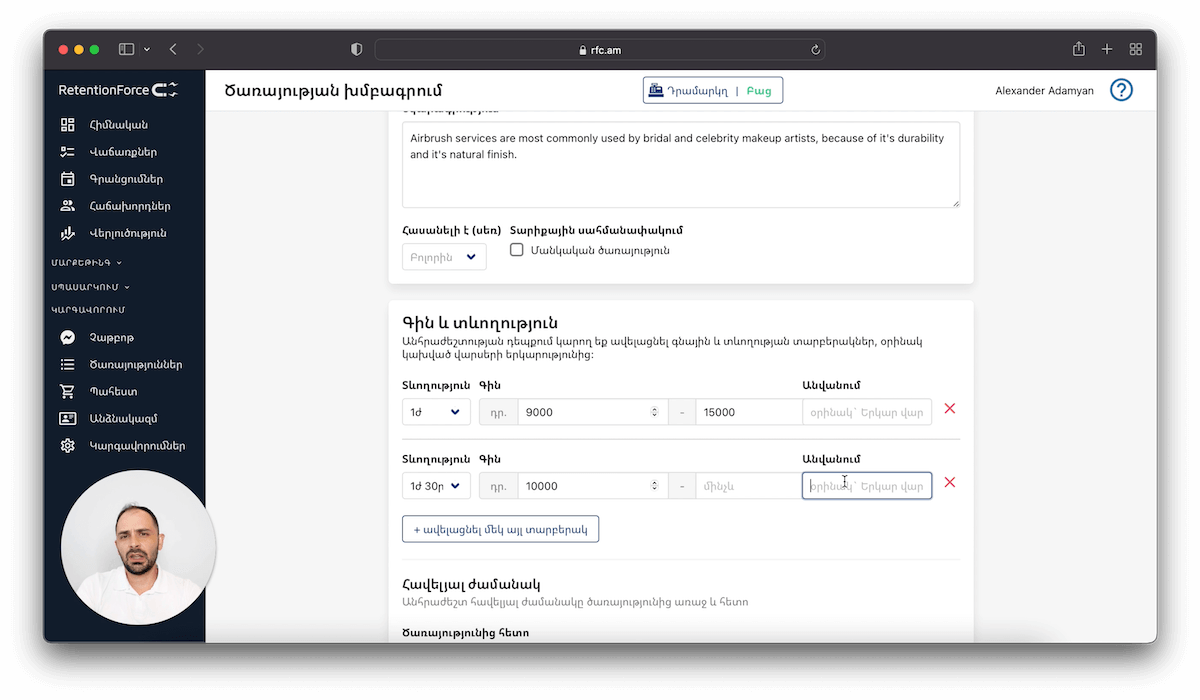Click the max price field showing 15000
Viewport: 1200px width, 700px height.
coord(749,412)
